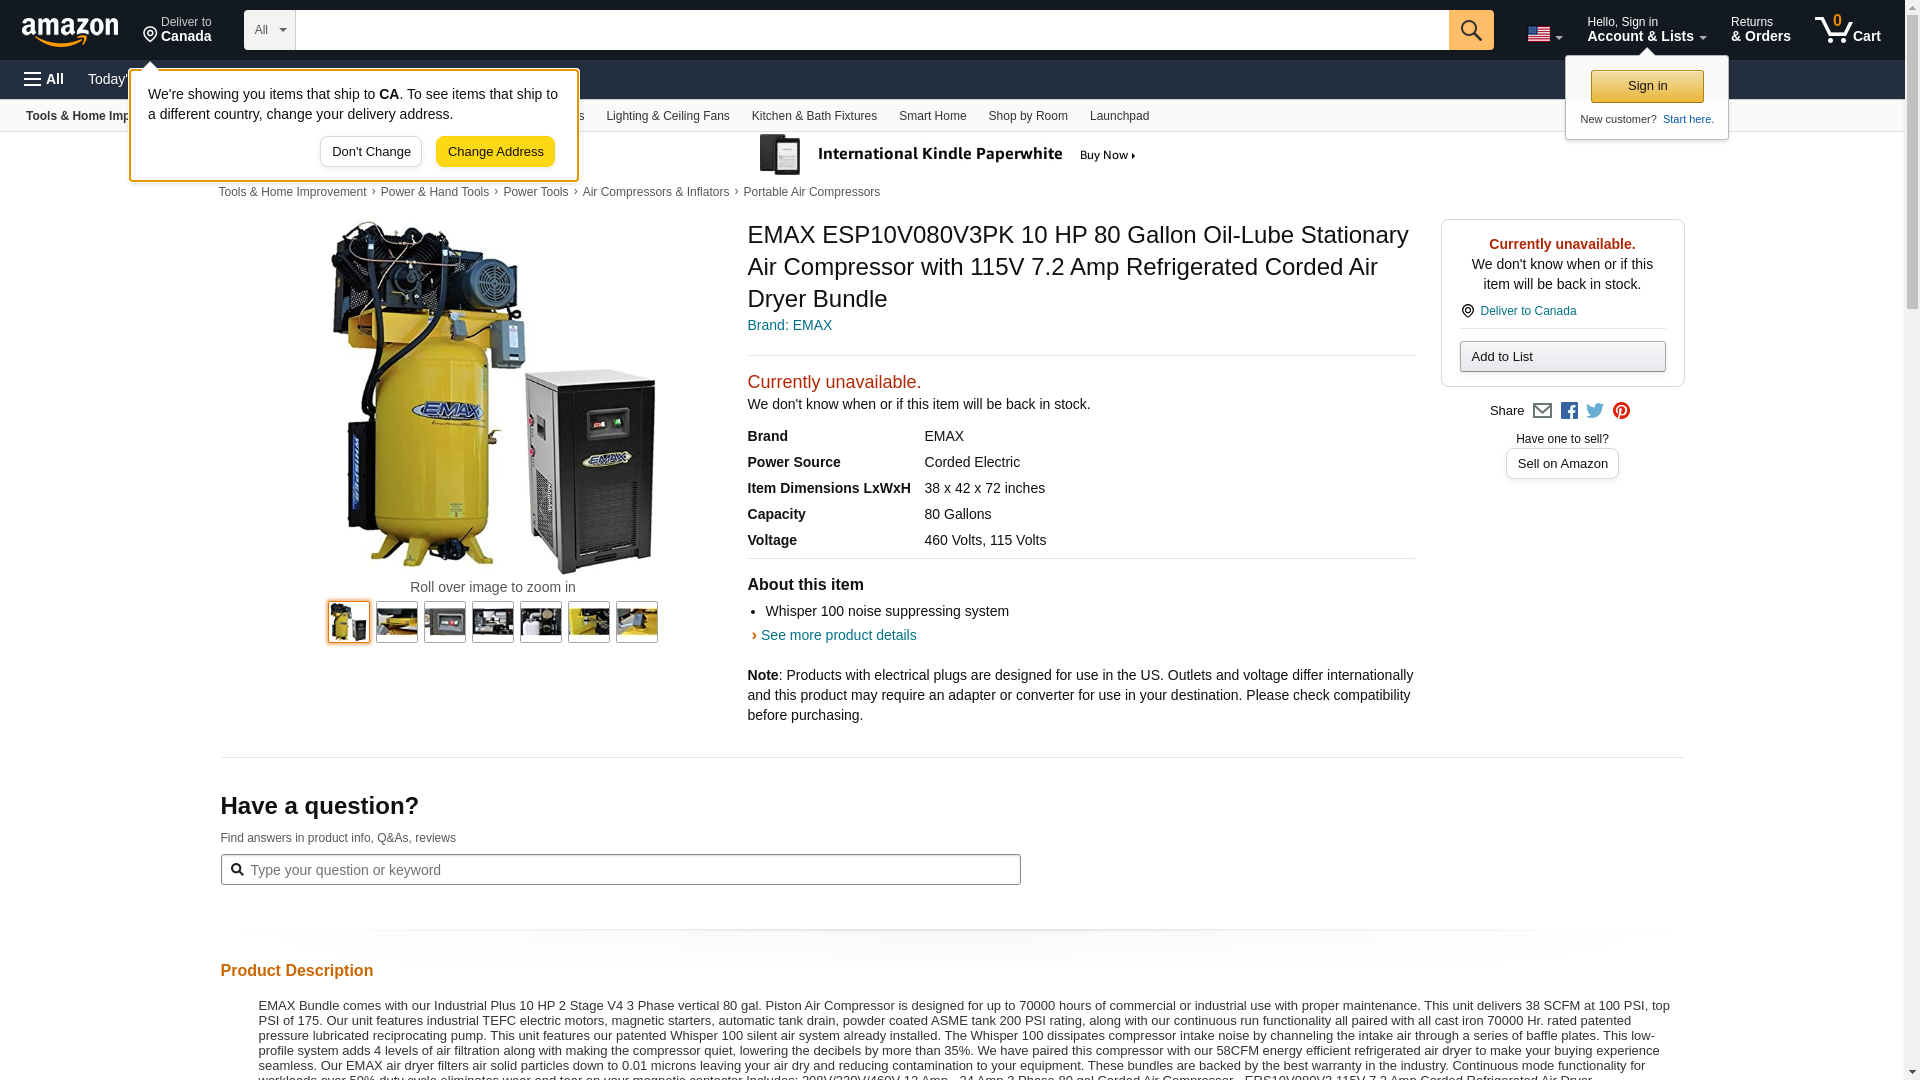The height and width of the screenshot is (1080, 1920).
Task: Expand the search category All dropdown
Action: [x=270, y=30]
